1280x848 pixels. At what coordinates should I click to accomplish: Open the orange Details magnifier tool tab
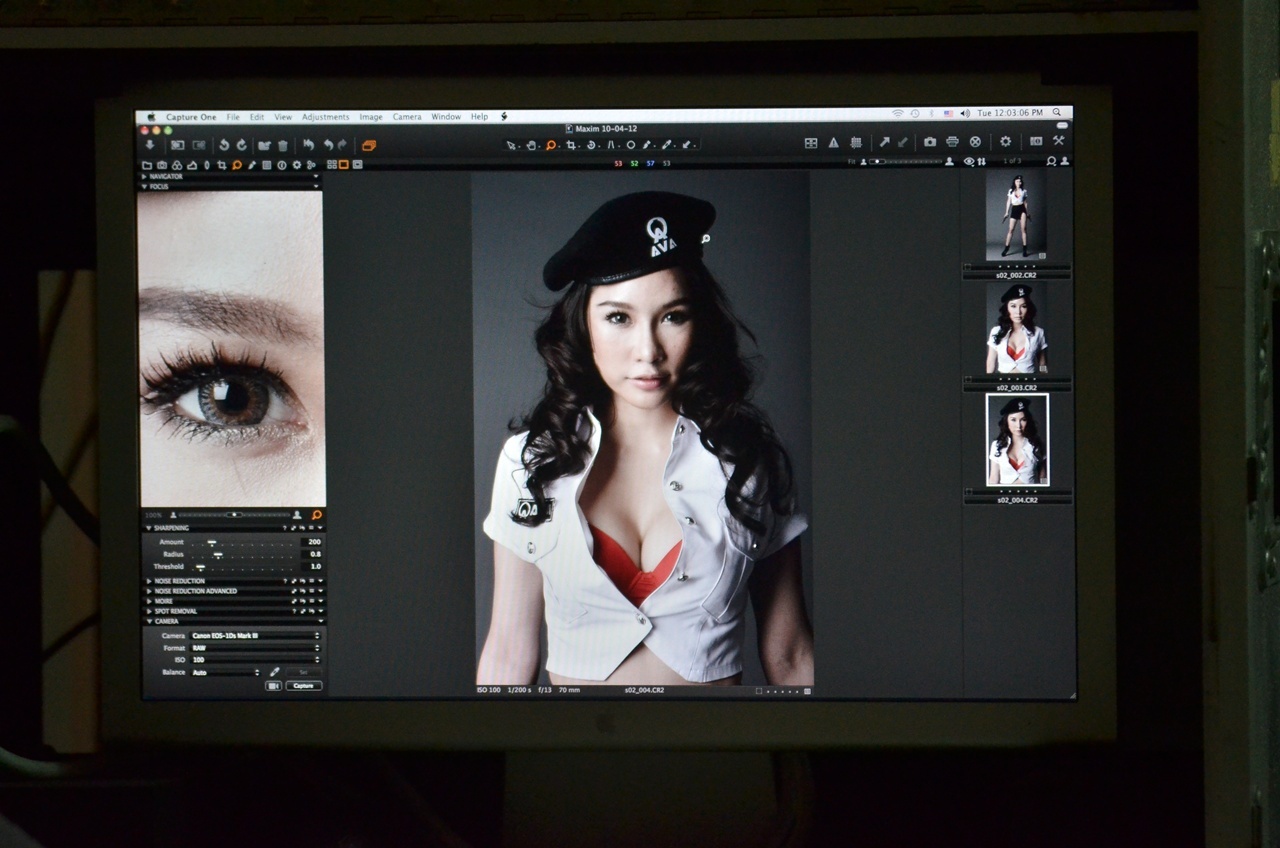tap(237, 165)
